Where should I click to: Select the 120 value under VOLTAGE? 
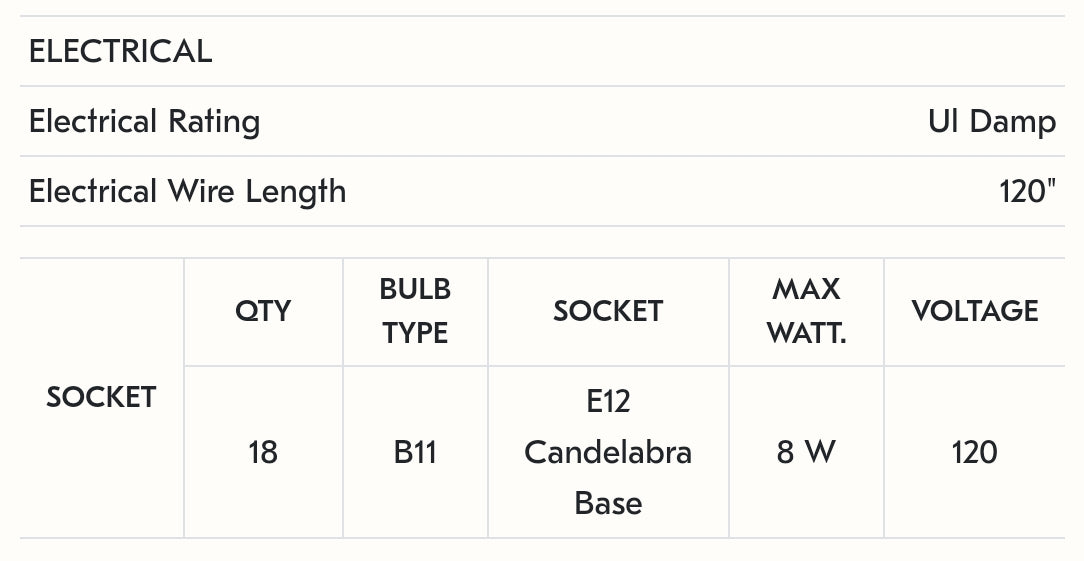tap(975, 453)
